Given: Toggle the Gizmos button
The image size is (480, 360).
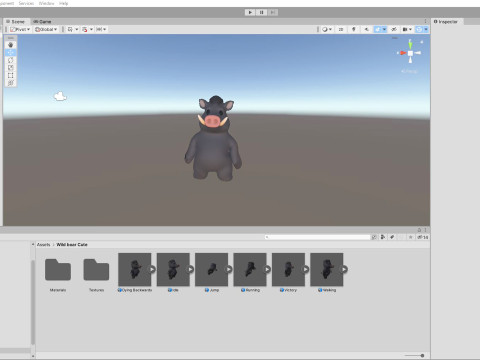Looking at the screenshot, I should point(419,29).
